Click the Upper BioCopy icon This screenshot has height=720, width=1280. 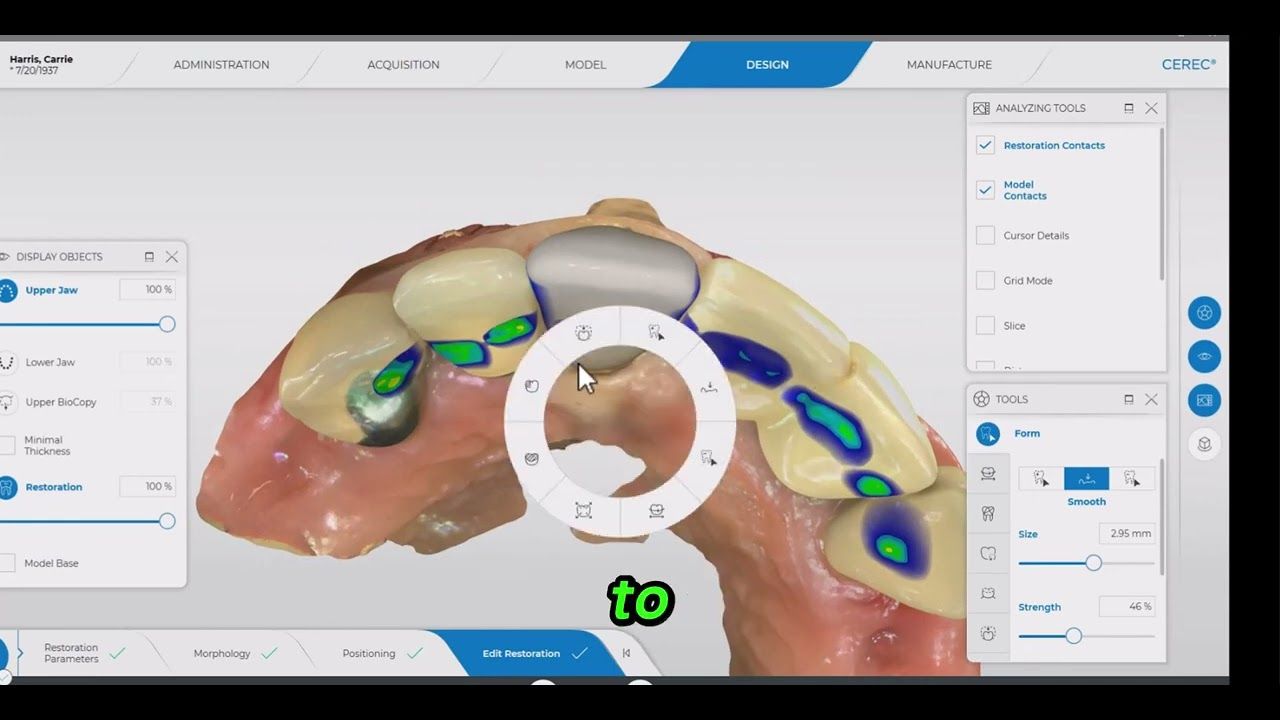tap(8, 402)
